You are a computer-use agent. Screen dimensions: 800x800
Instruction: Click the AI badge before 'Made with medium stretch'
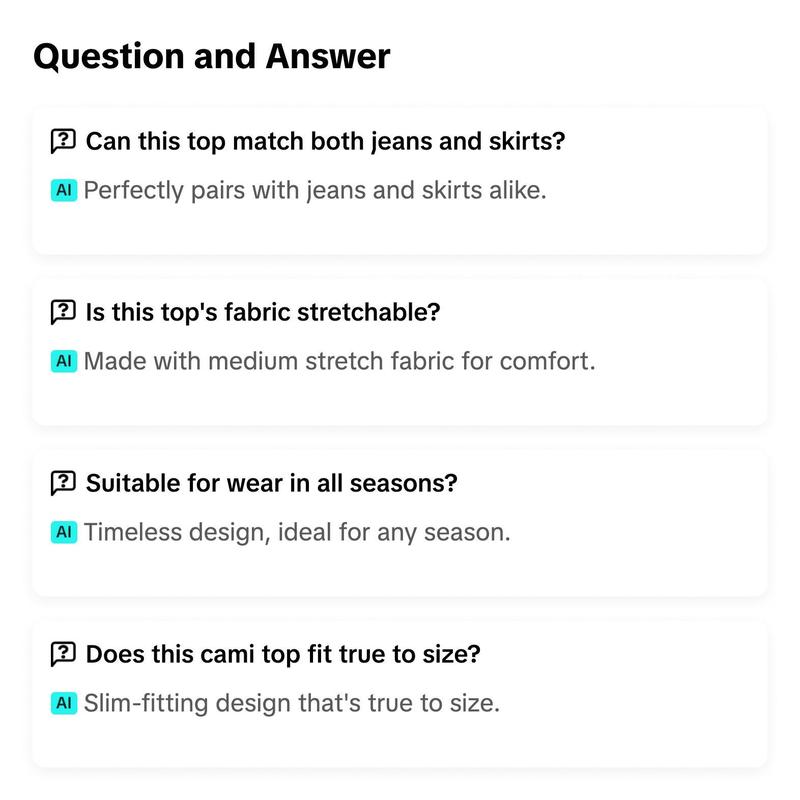click(x=64, y=361)
